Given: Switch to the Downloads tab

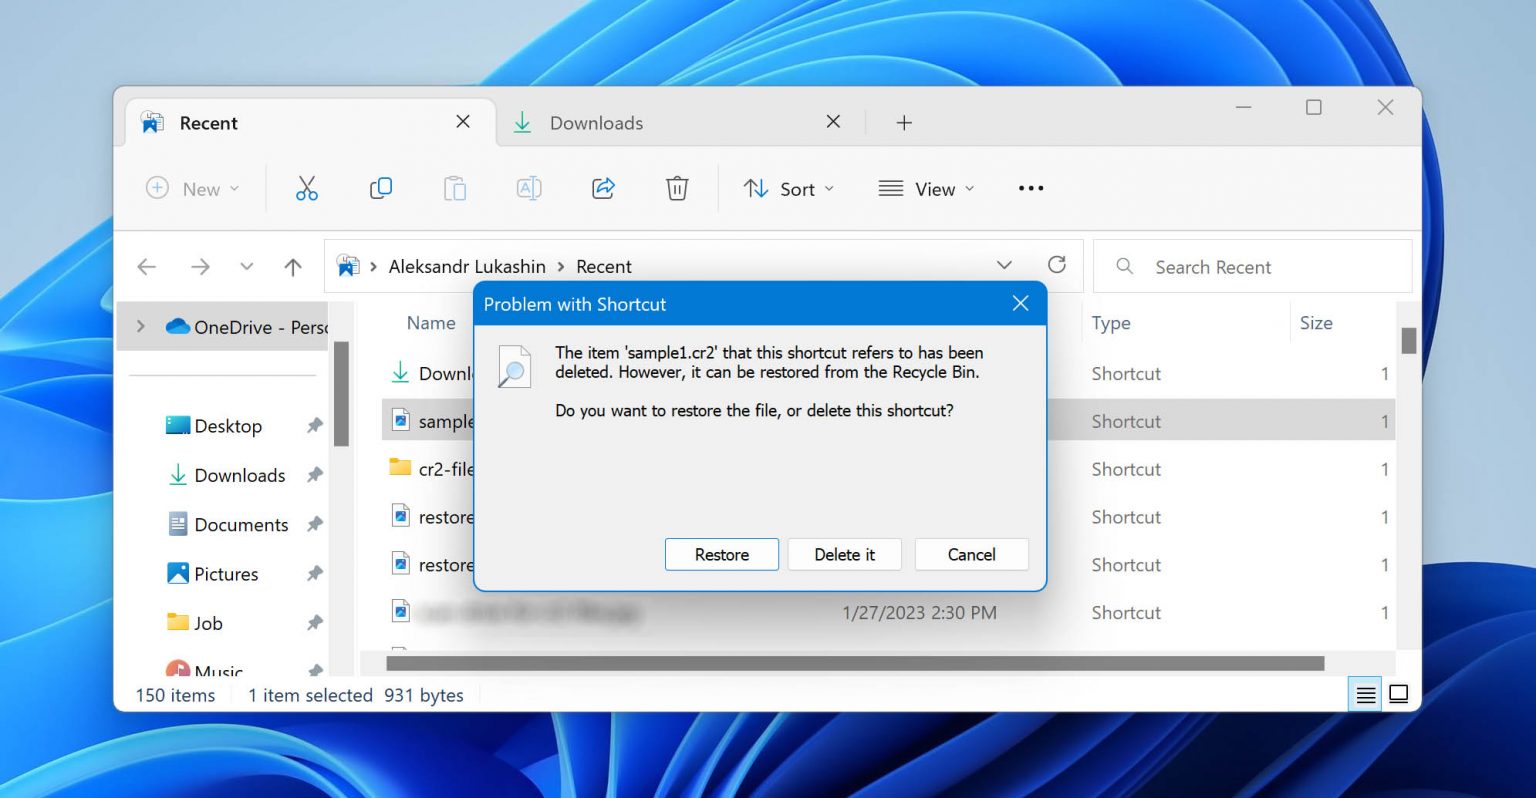Looking at the screenshot, I should point(595,122).
